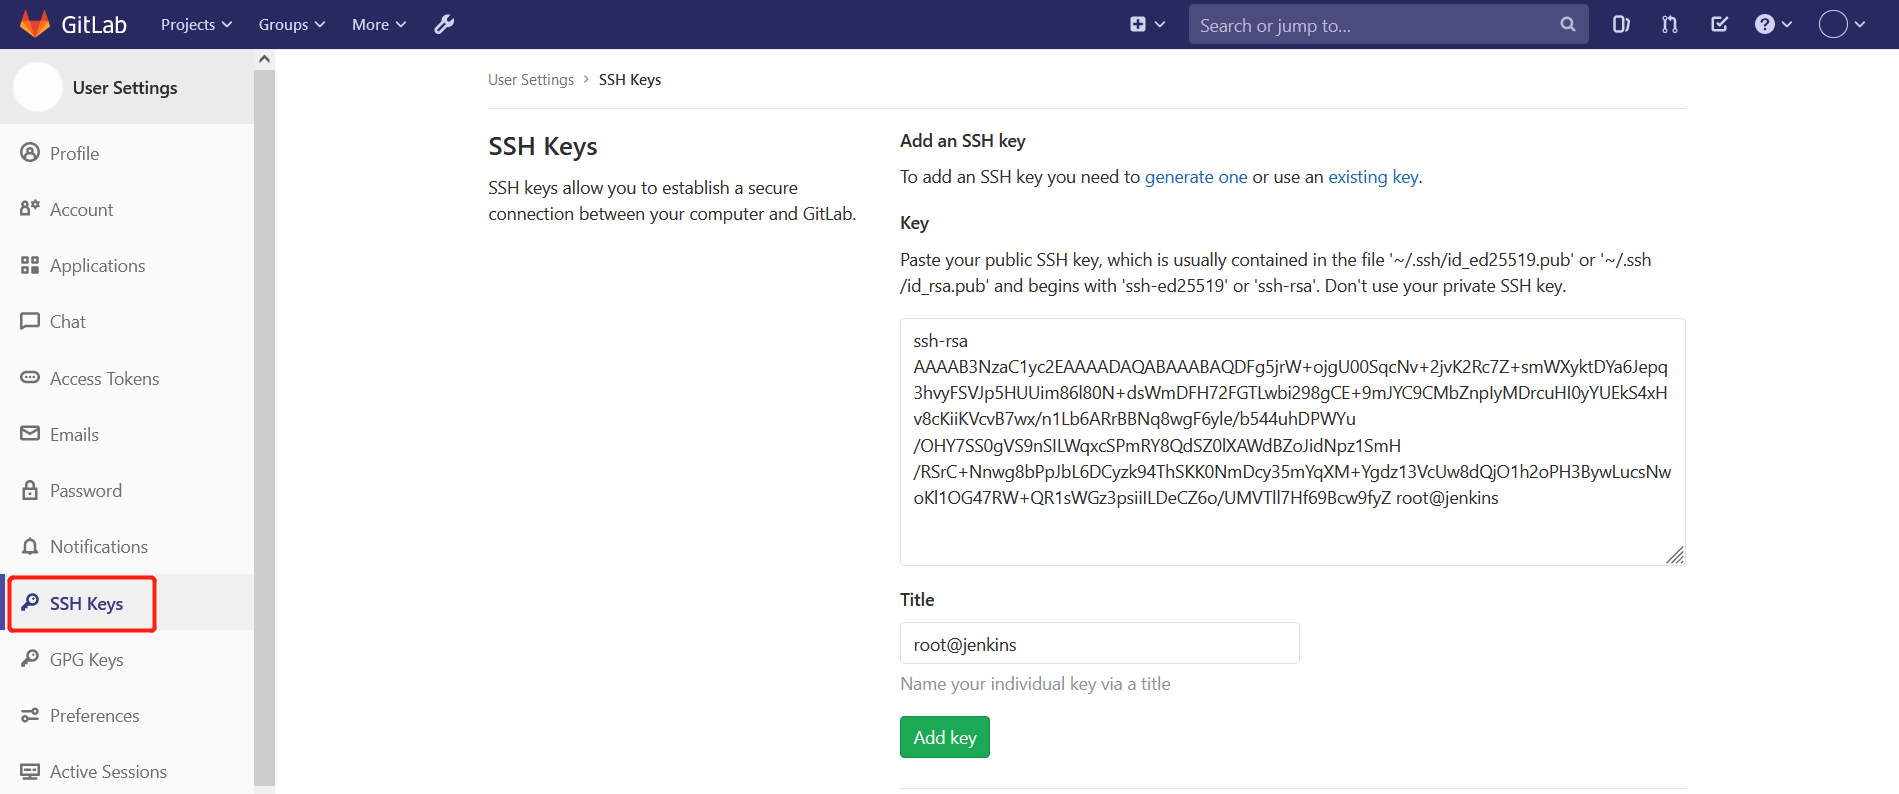The width and height of the screenshot is (1899, 794).
Task: Click the sidebar scroll up arrow
Action: (x=264, y=59)
